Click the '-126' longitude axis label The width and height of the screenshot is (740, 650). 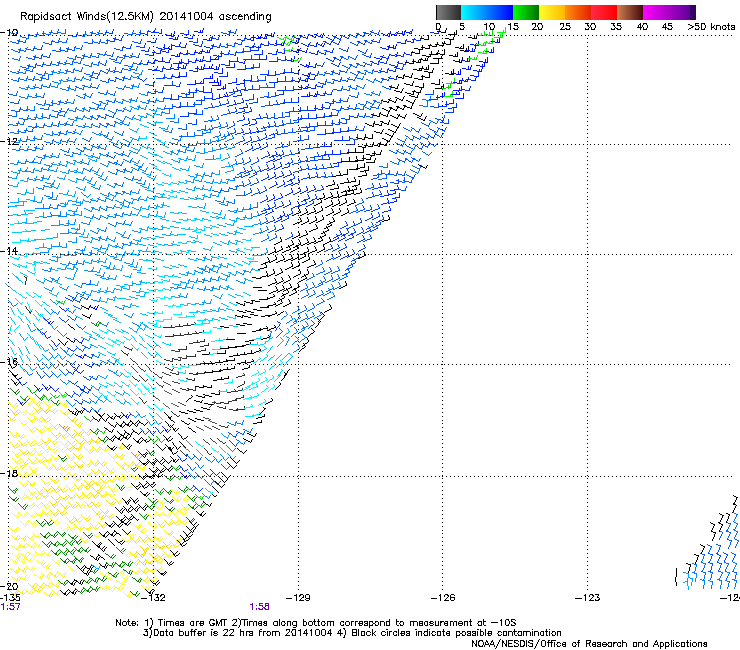[443, 598]
